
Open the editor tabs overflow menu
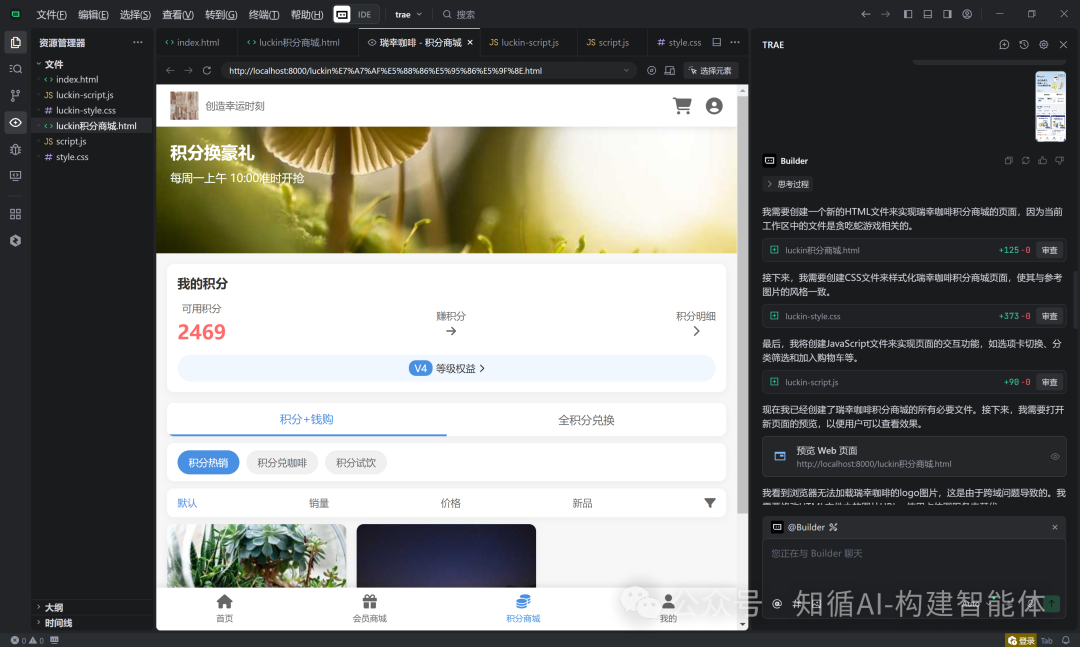point(735,42)
